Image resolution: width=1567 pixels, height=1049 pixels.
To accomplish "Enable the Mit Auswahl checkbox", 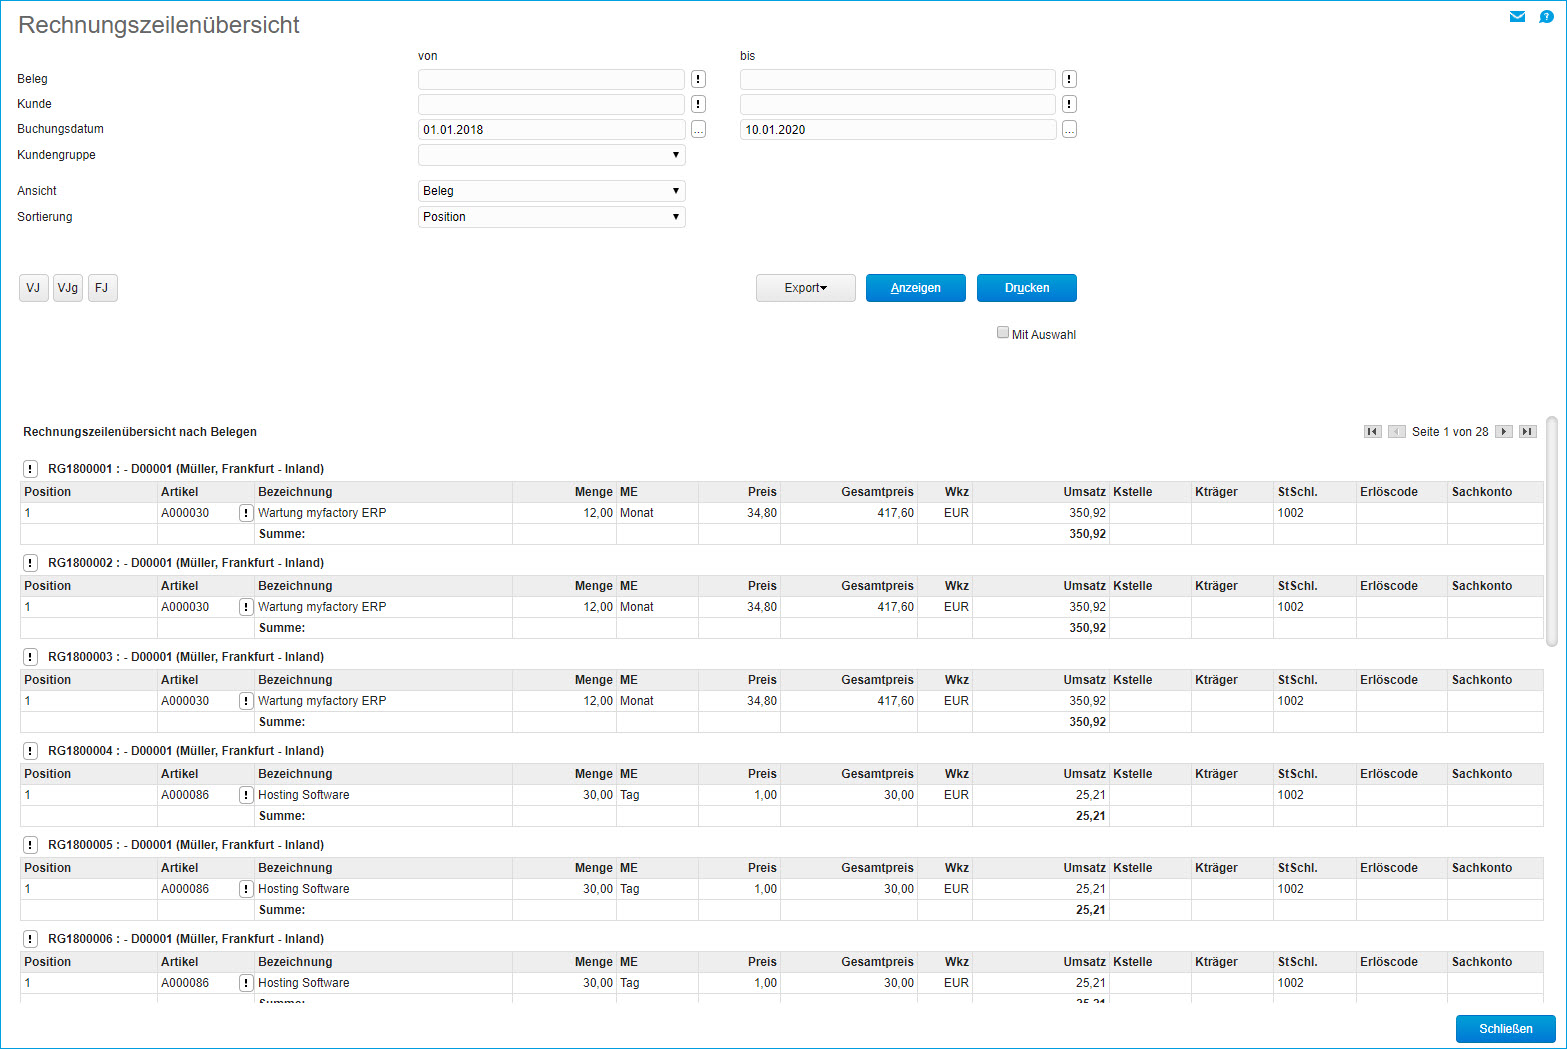I will (x=1003, y=333).
